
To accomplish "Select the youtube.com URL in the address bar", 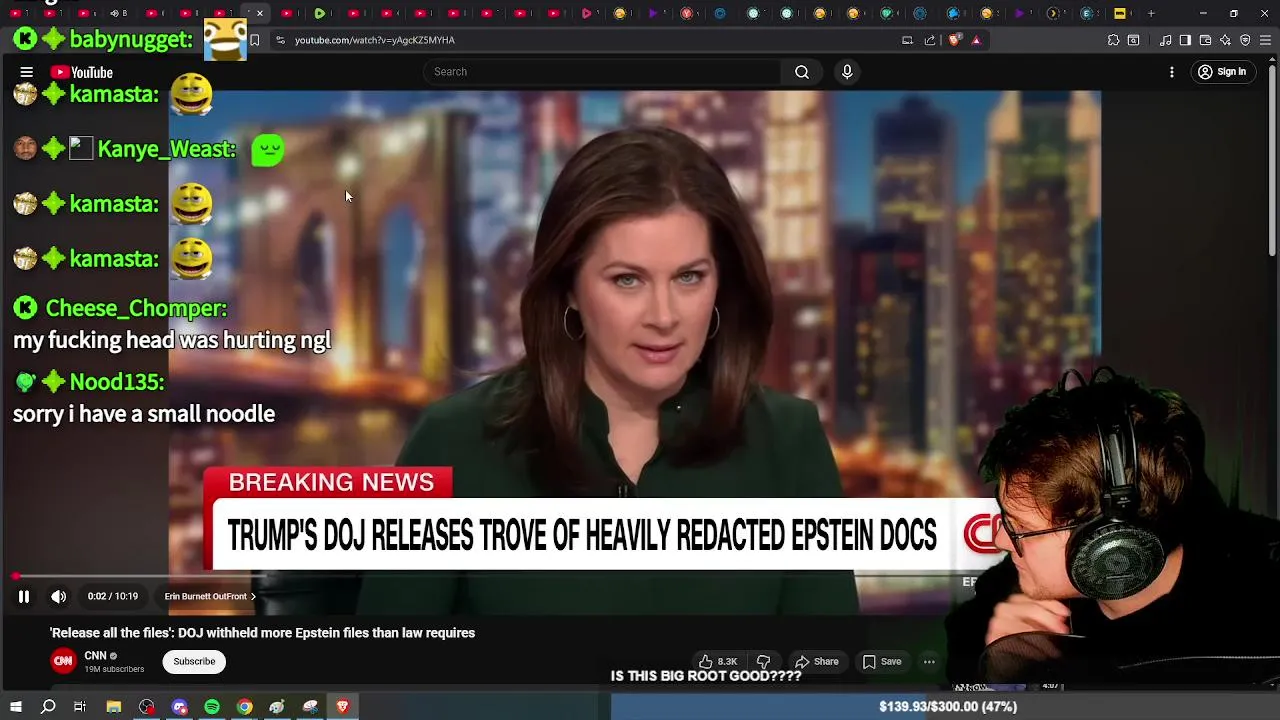I will click(x=375, y=40).
